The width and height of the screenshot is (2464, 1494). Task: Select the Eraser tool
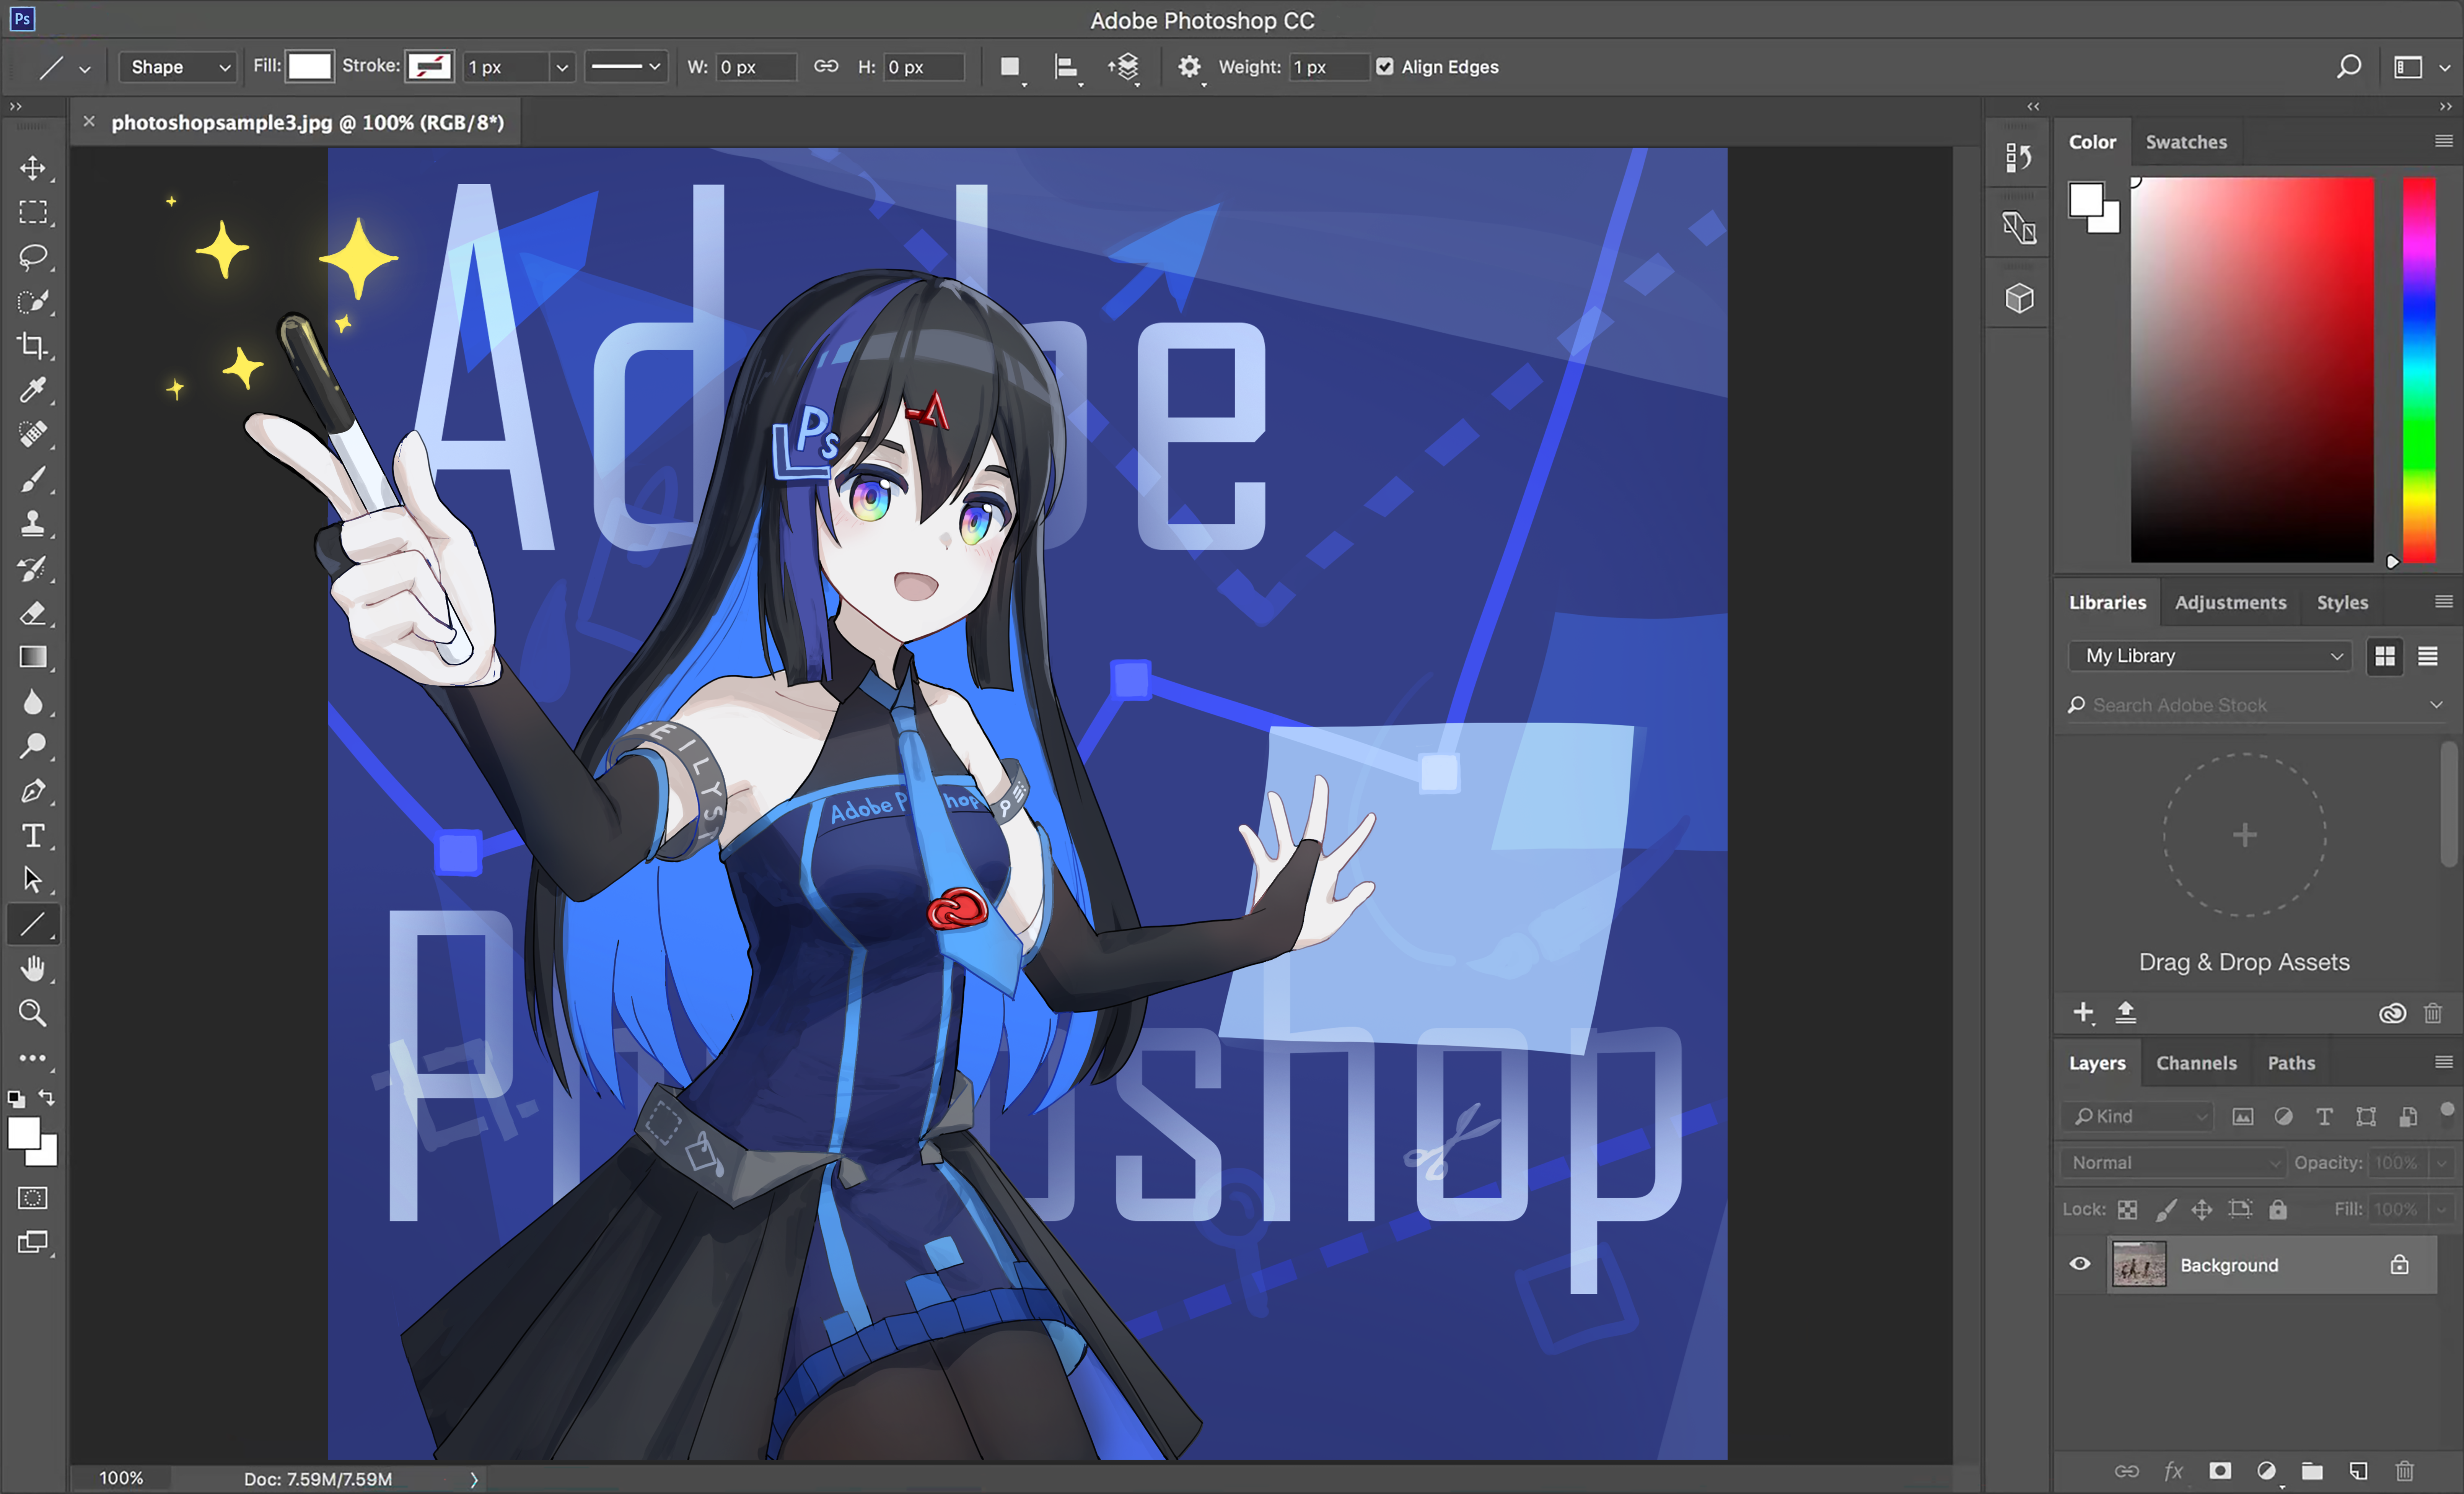coord(32,613)
